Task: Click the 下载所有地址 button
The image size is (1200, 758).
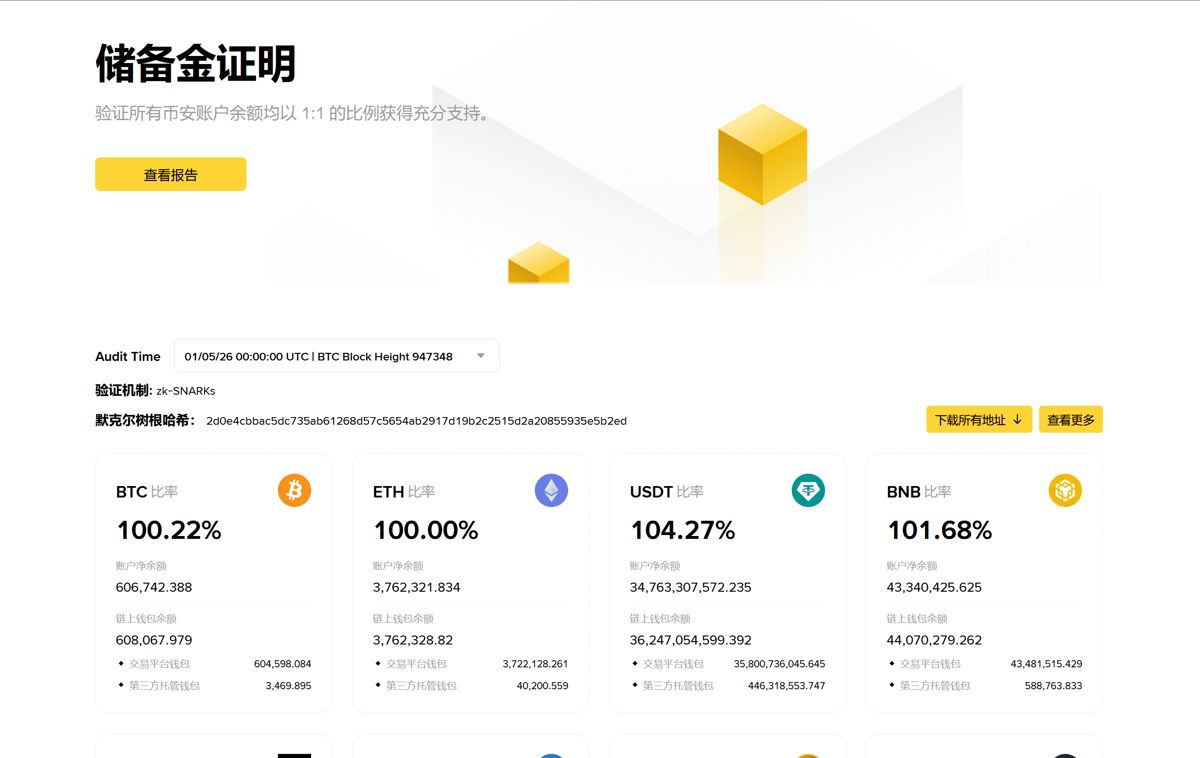Action: 979,420
